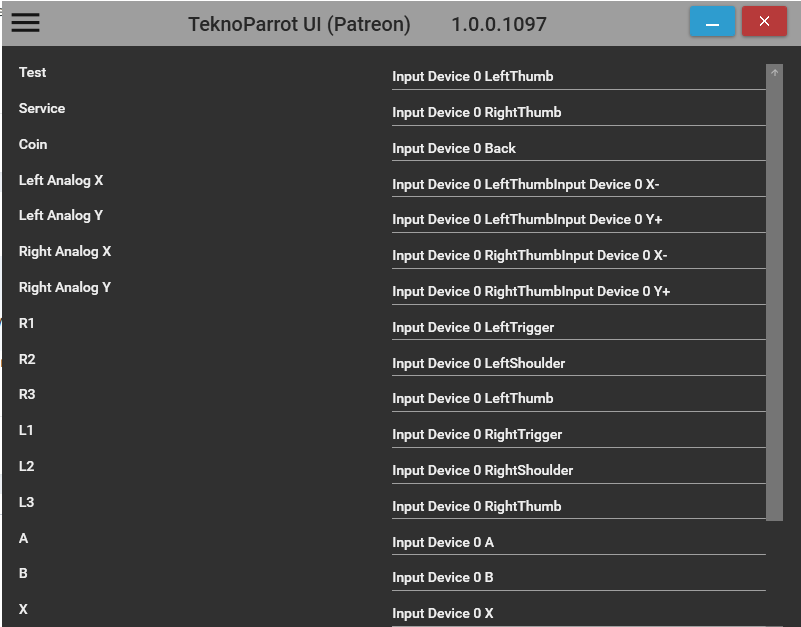
Task: Select the Right Analog X binding field
Action: pos(578,256)
